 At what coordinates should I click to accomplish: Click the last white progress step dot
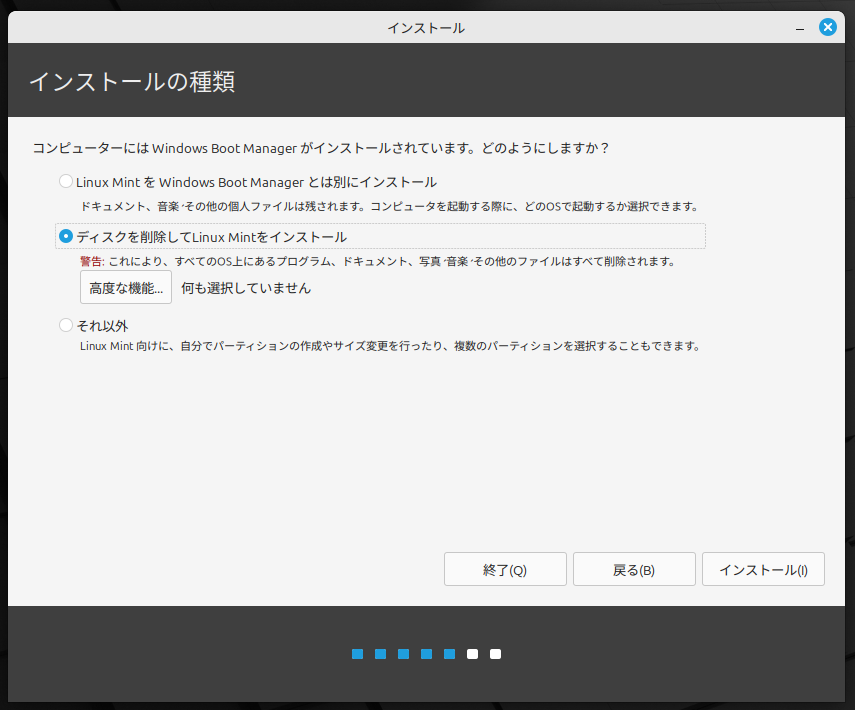(x=495, y=654)
